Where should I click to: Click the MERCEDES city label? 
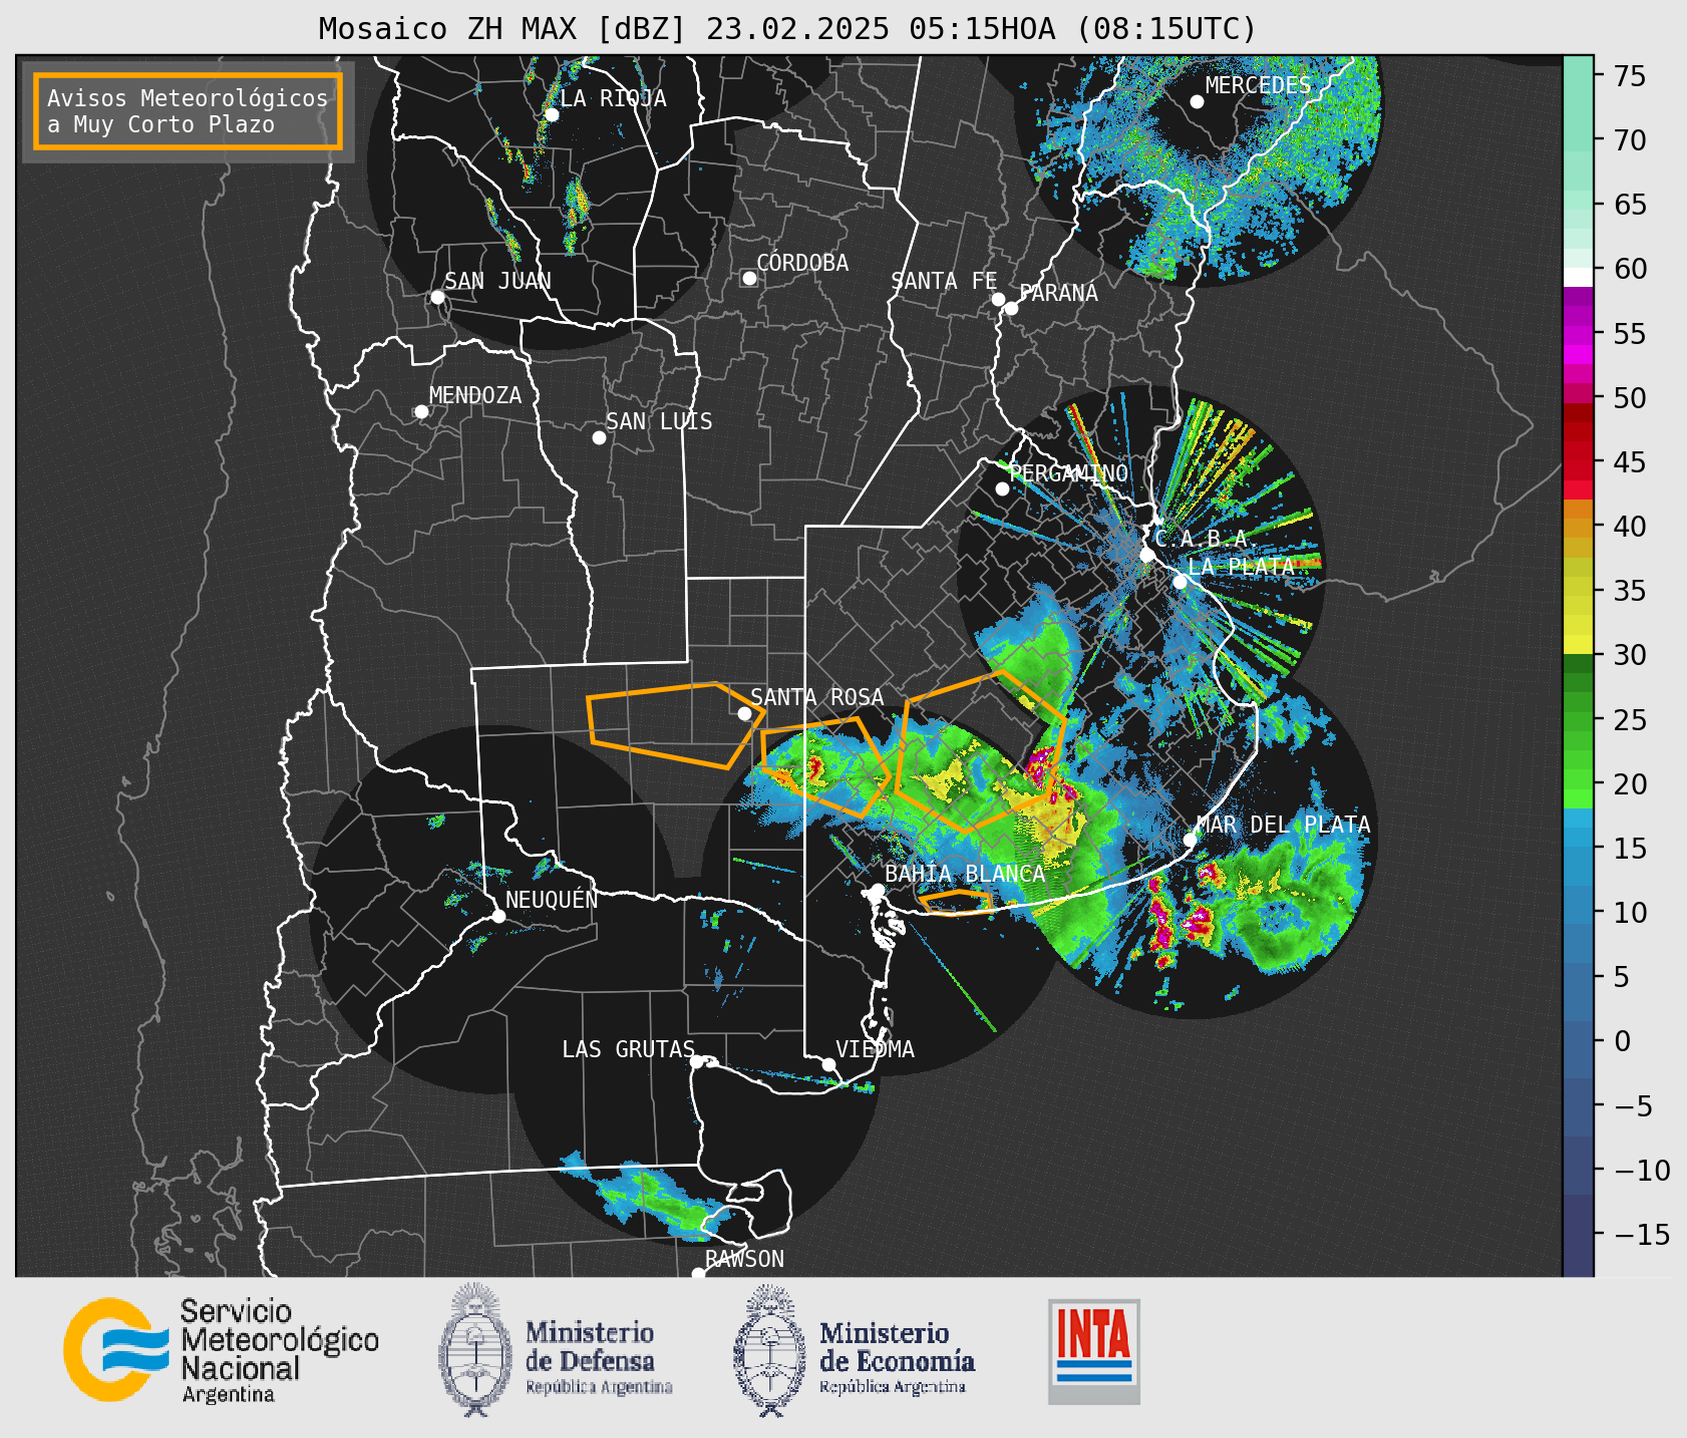pos(1257,86)
